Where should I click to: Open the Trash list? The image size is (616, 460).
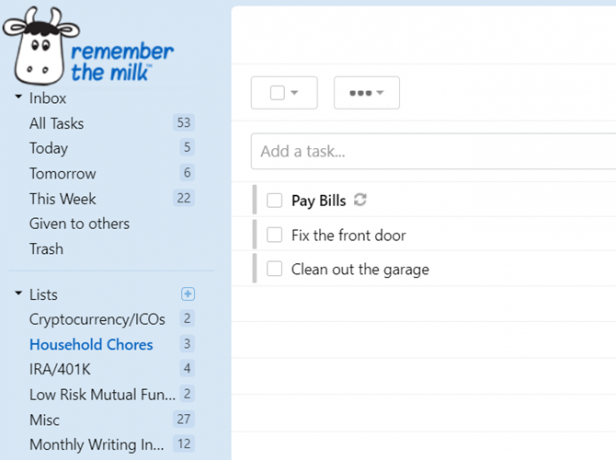click(46, 249)
